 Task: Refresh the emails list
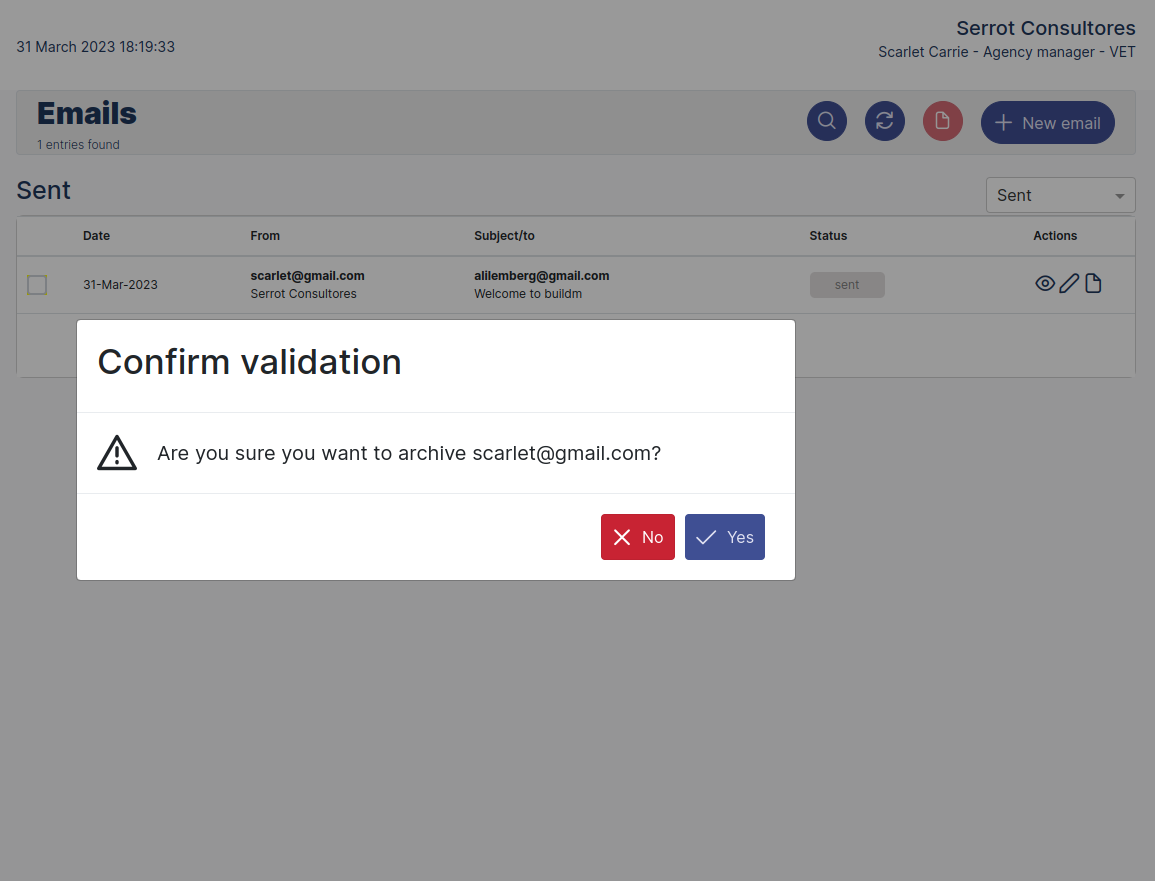click(x=884, y=120)
